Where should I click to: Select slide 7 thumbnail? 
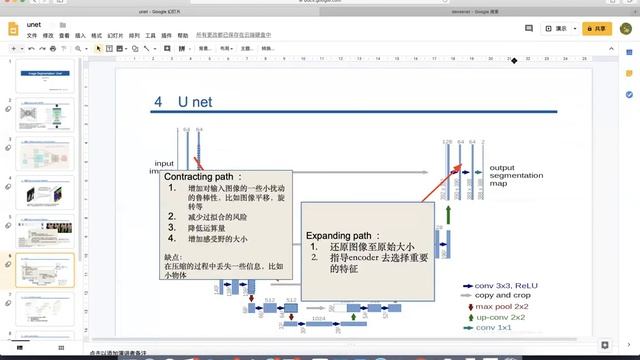45,309
